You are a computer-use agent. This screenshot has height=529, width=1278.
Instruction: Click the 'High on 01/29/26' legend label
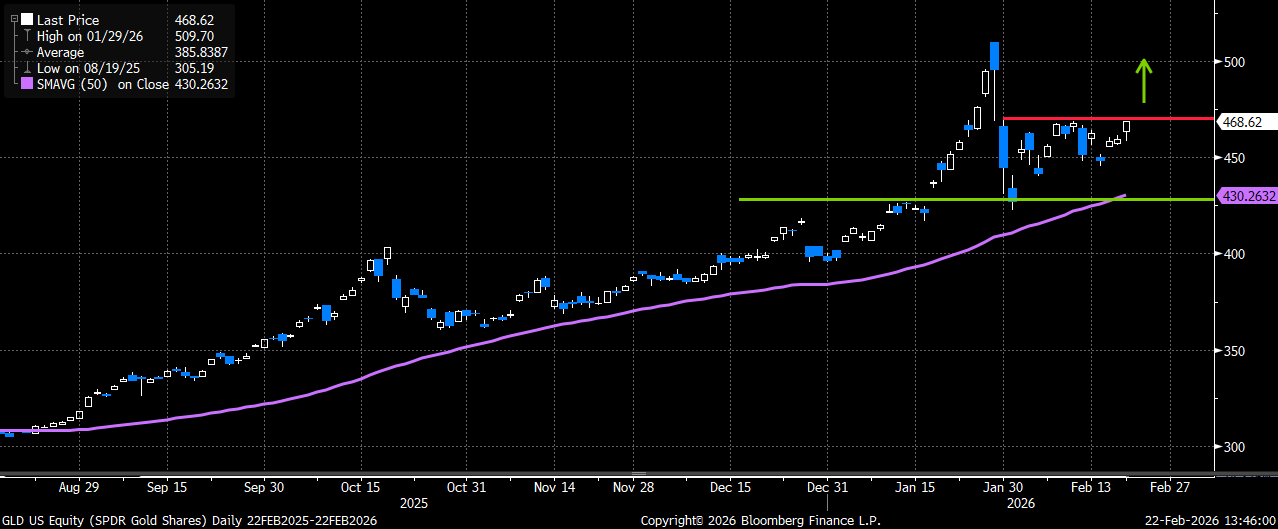point(89,36)
